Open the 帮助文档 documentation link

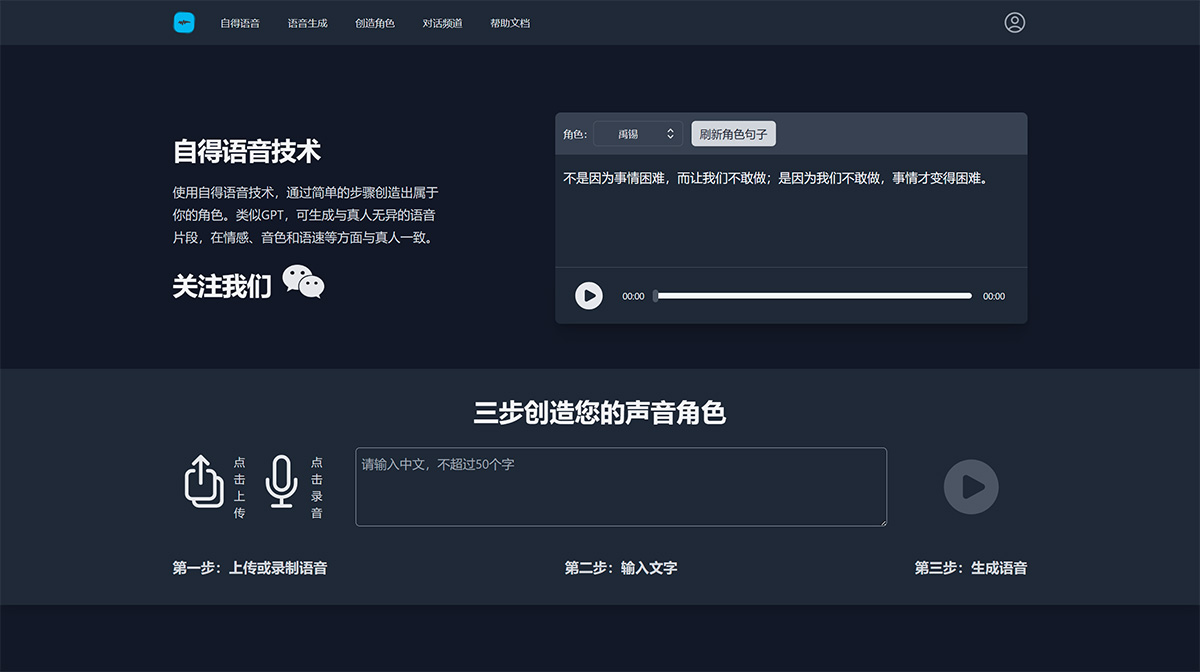(509, 22)
